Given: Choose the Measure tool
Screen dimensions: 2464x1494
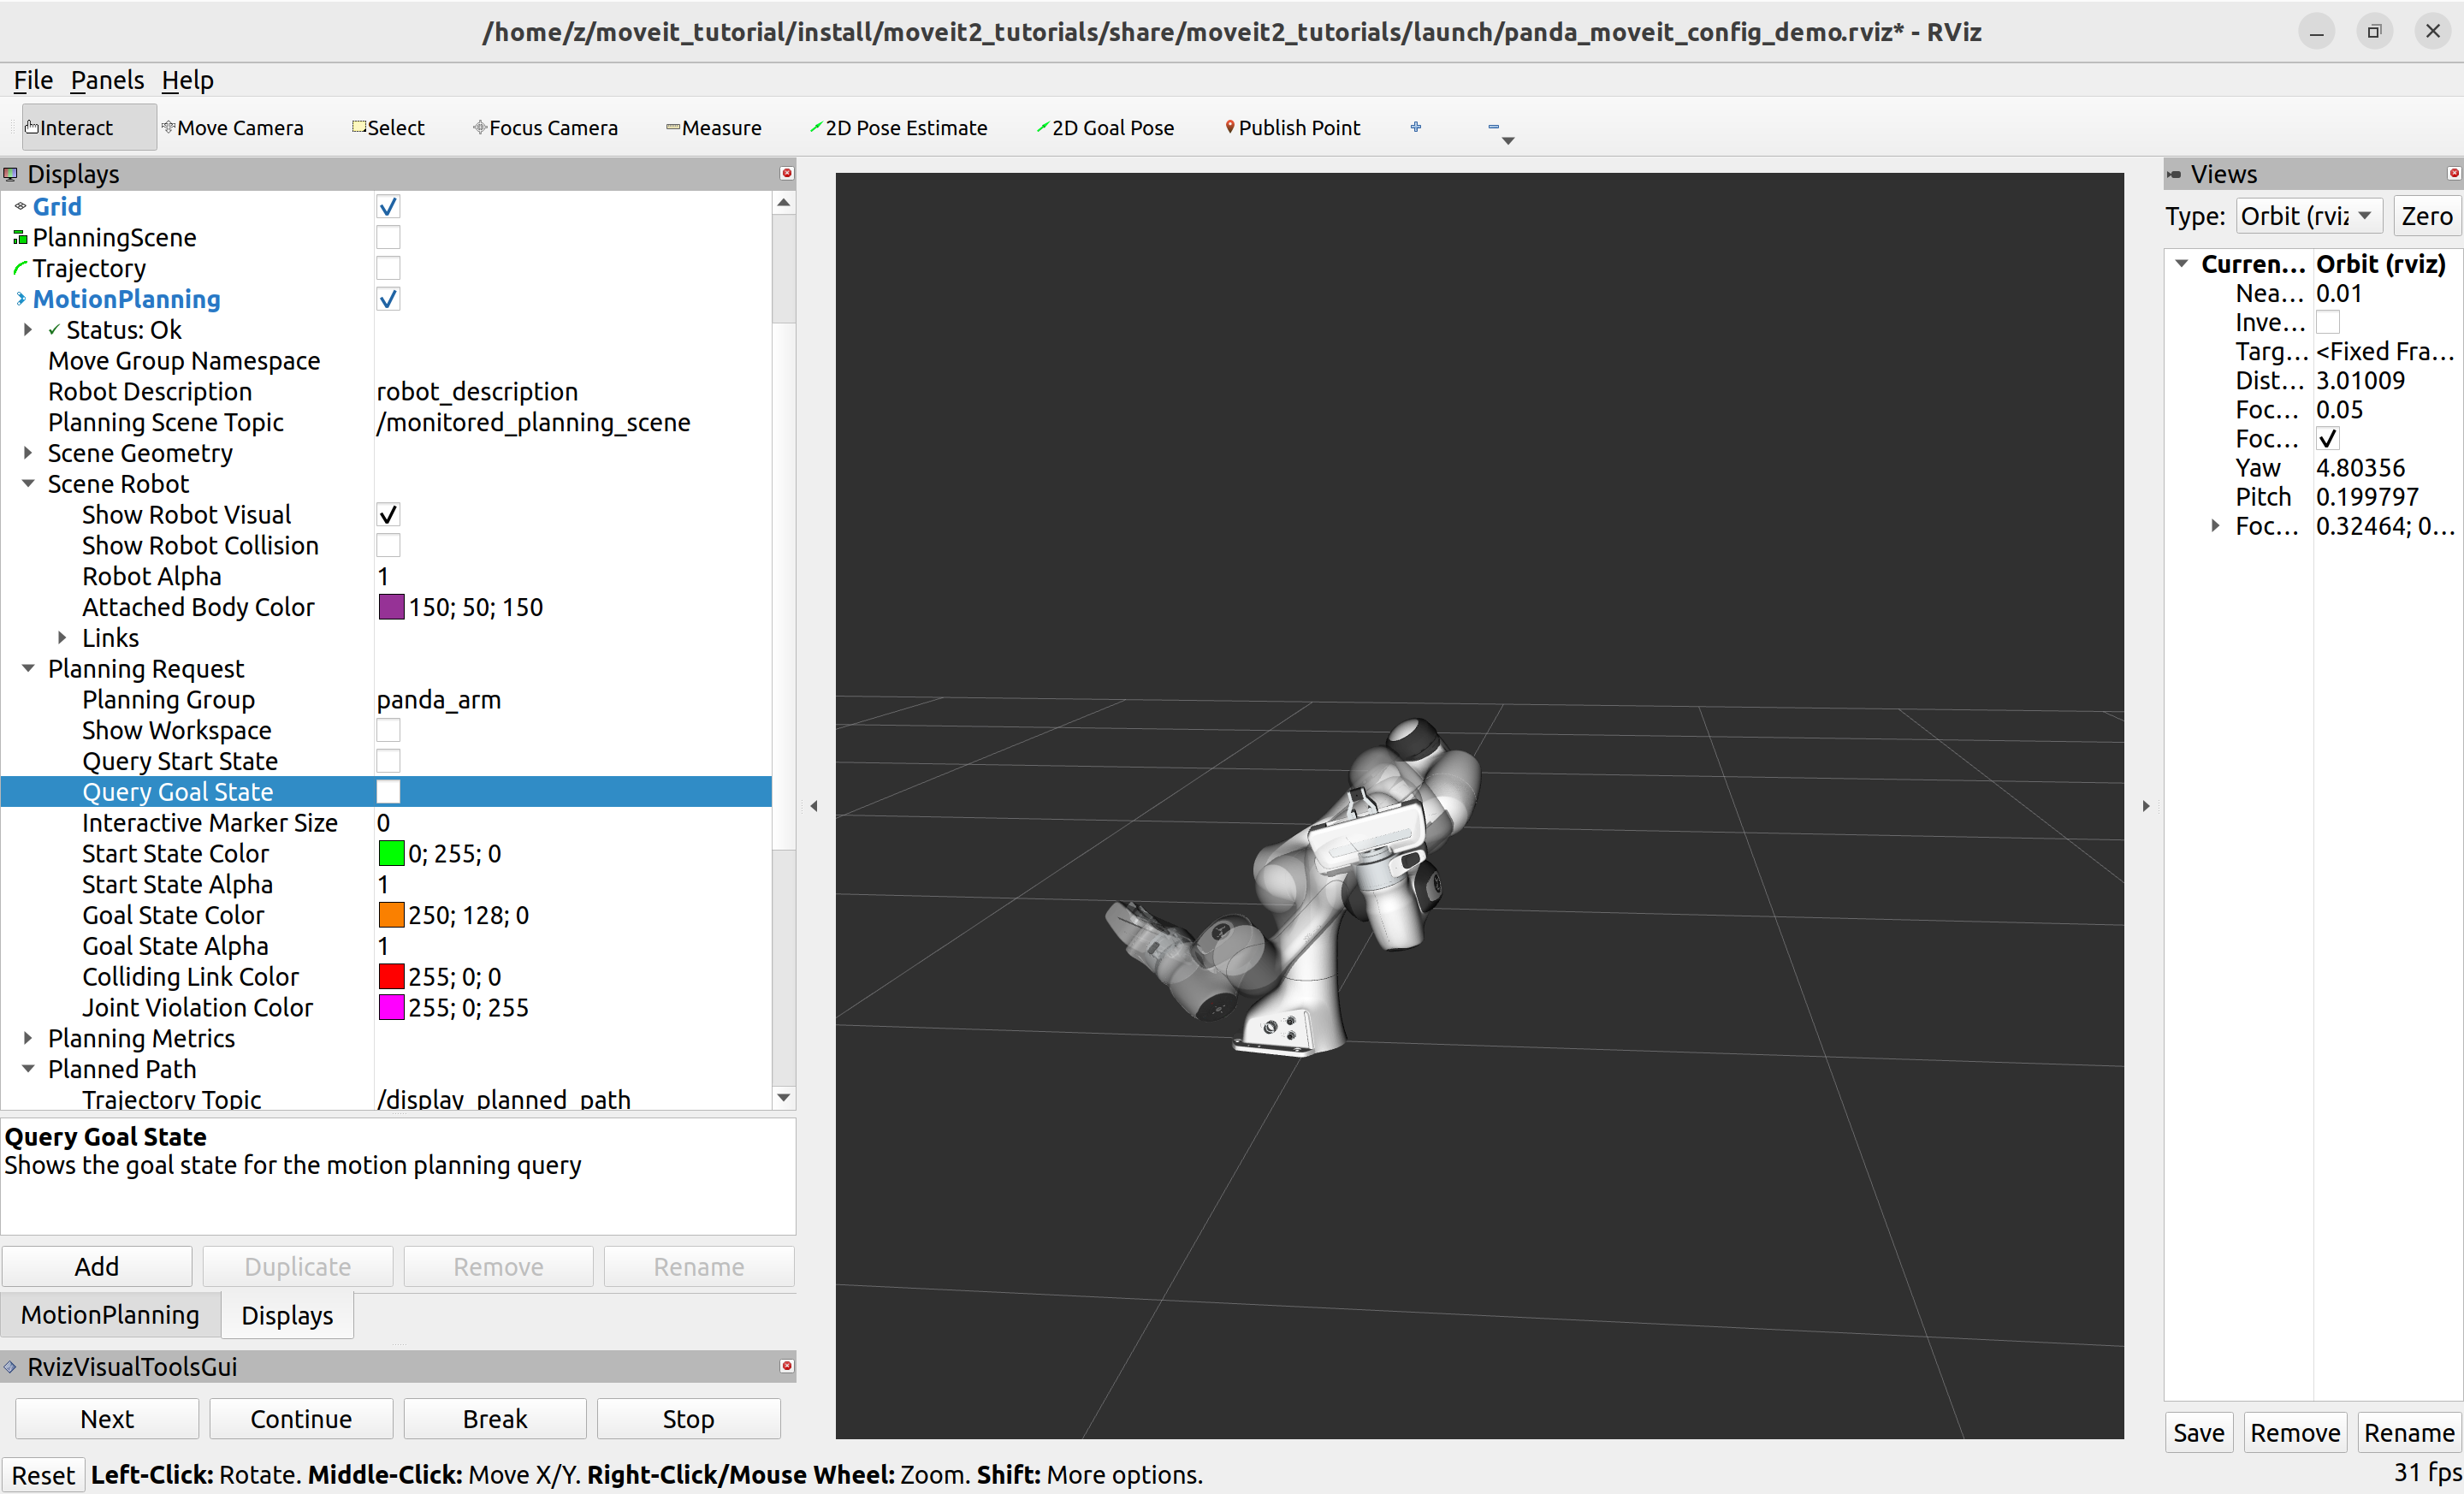Looking at the screenshot, I should 713,128.
